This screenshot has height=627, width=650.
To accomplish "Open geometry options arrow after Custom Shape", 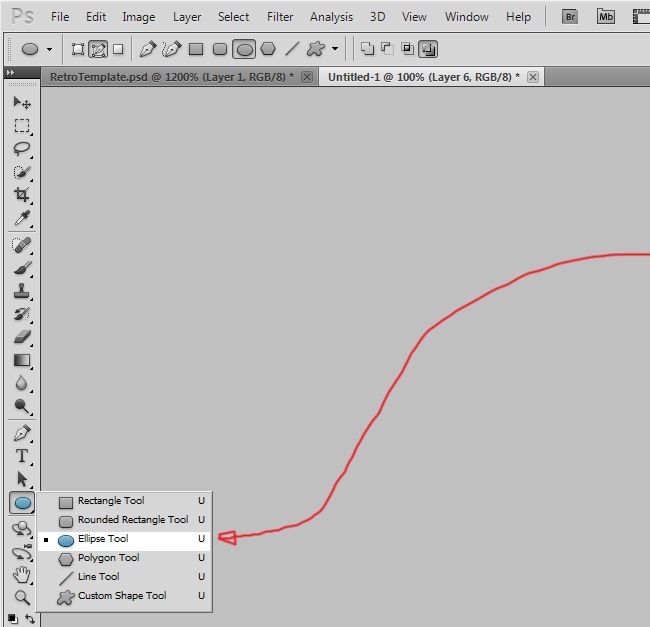I will tap(335, 49).
